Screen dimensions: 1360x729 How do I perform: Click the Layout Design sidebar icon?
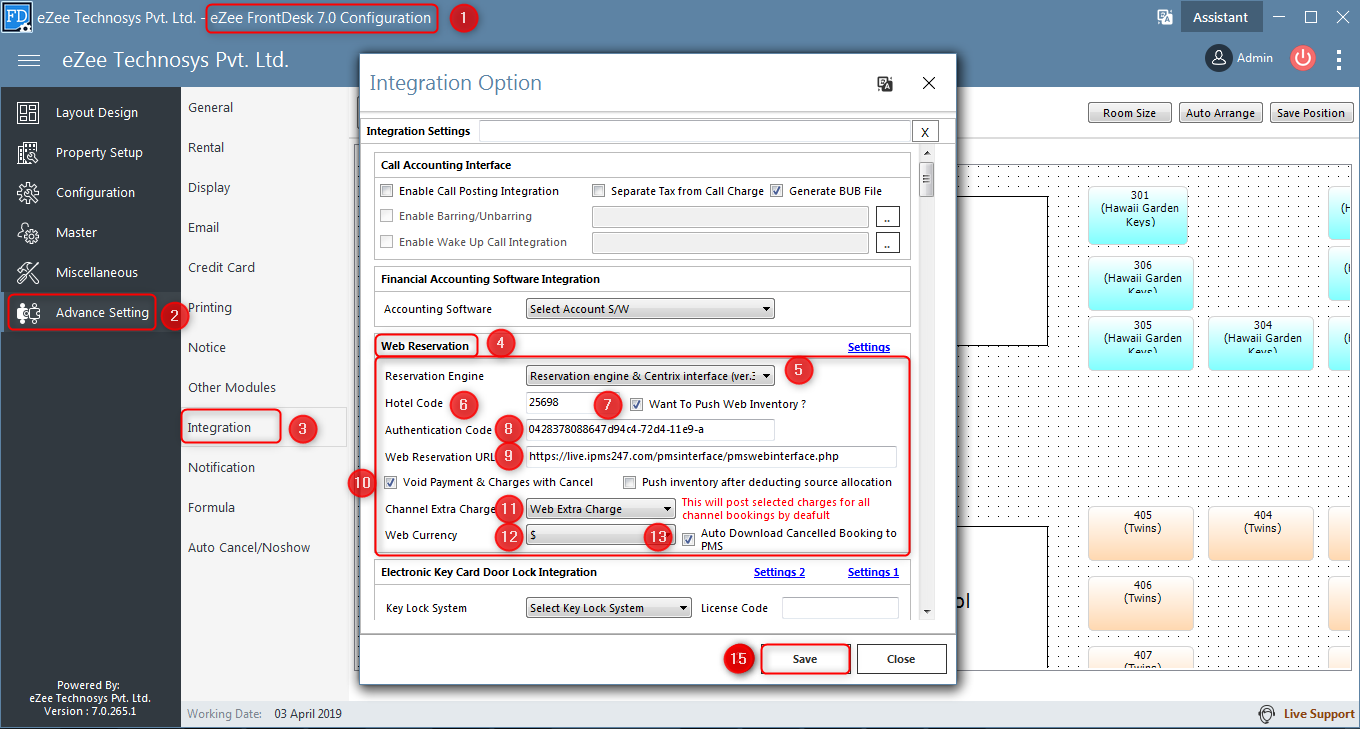click(x=28, y=113)
